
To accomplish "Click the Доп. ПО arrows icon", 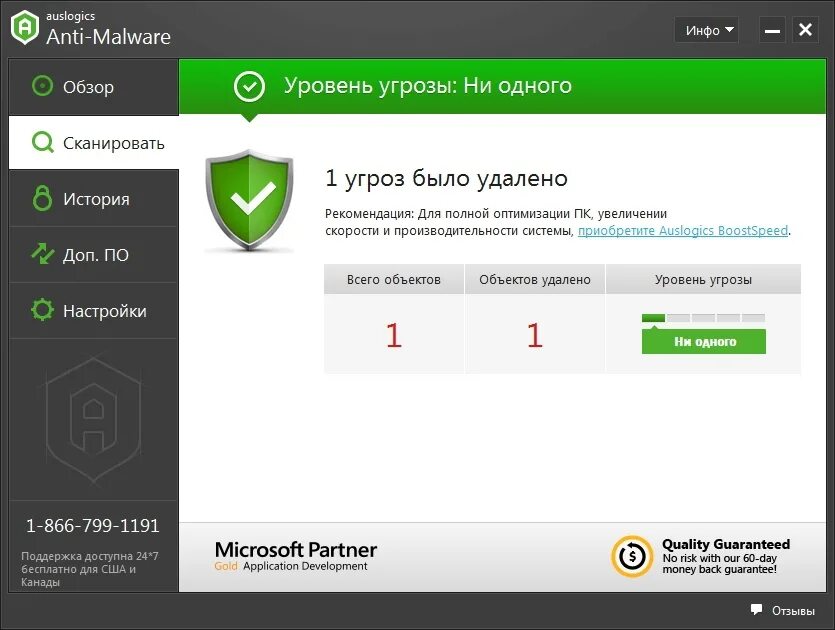I will (43, 254).
